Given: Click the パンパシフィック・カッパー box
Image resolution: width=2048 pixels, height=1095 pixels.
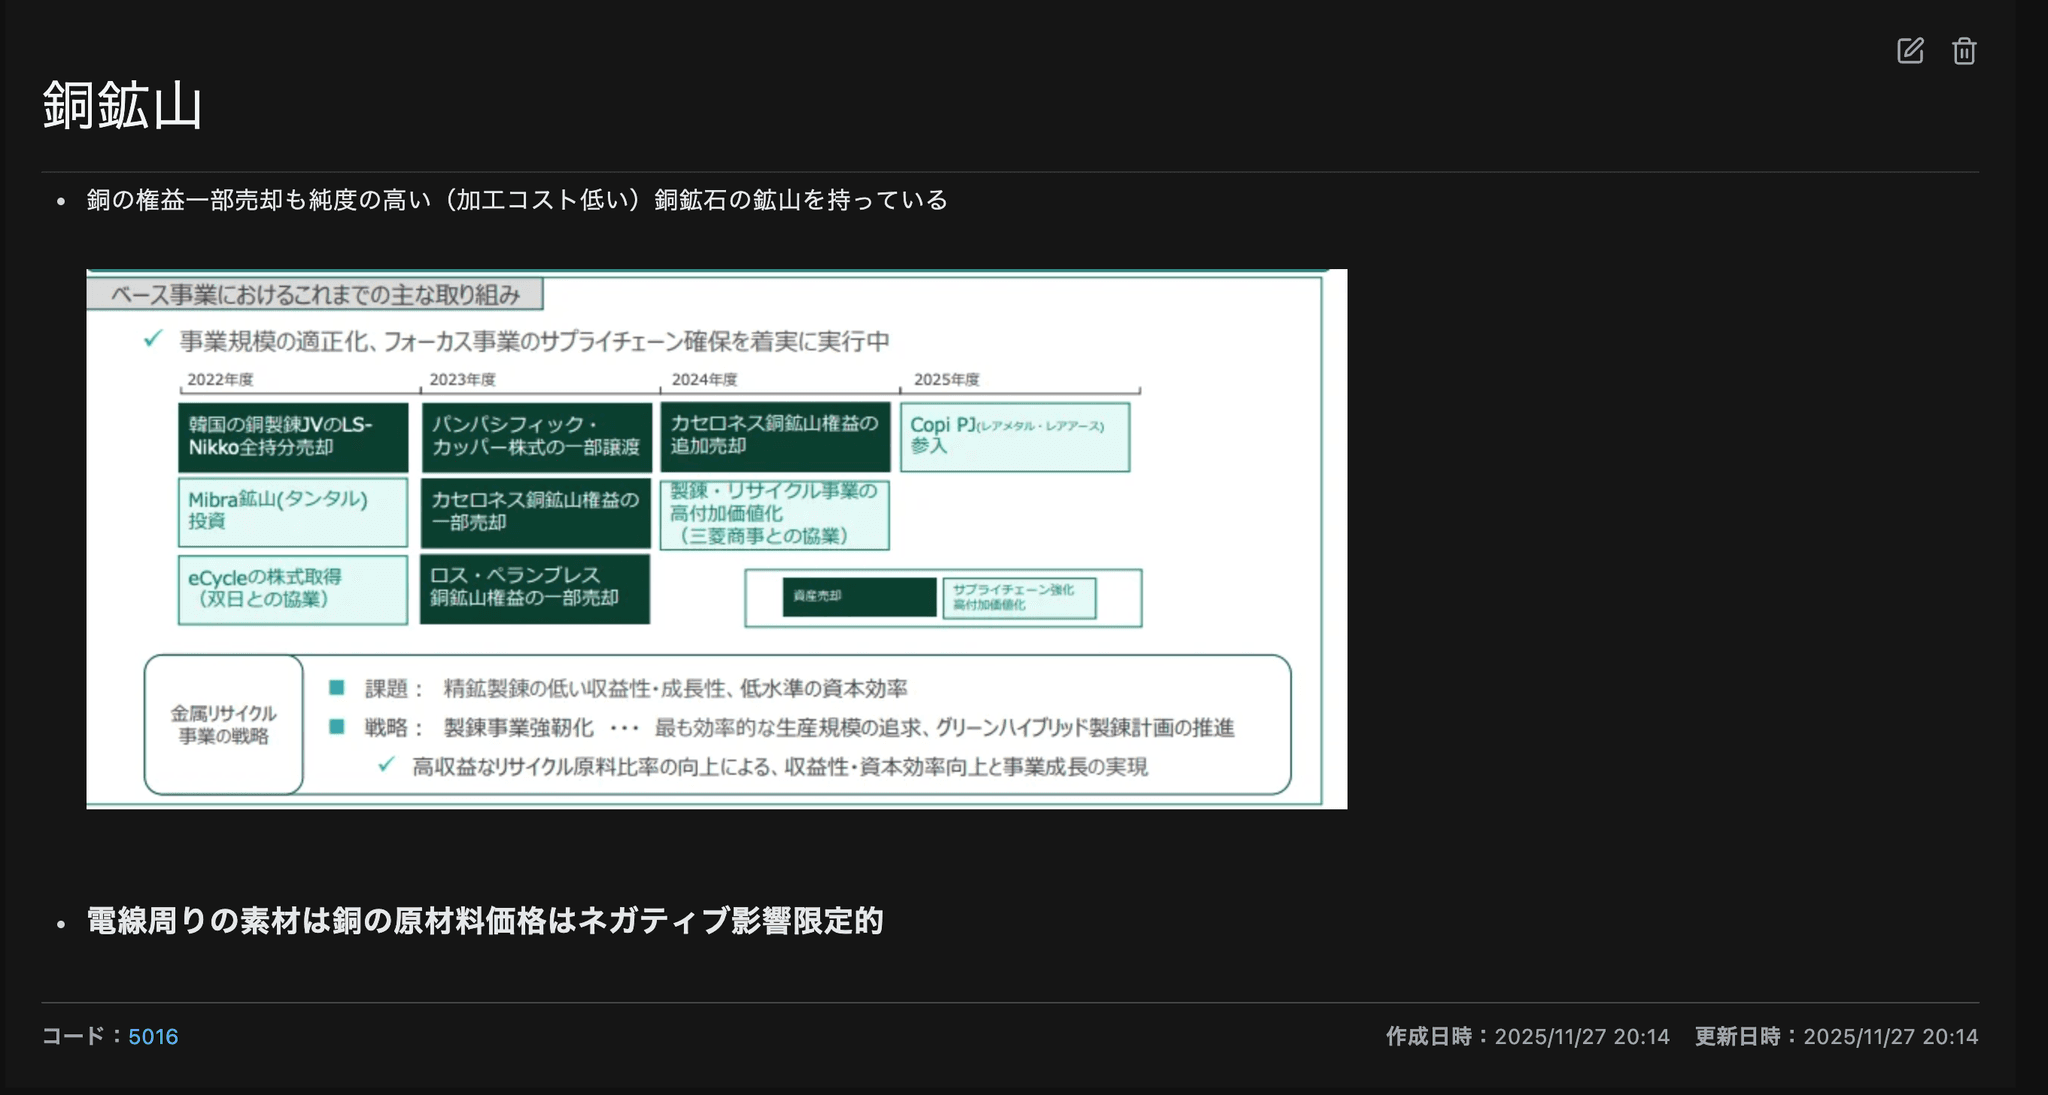Looking at the screenshot, I should 536,438.
